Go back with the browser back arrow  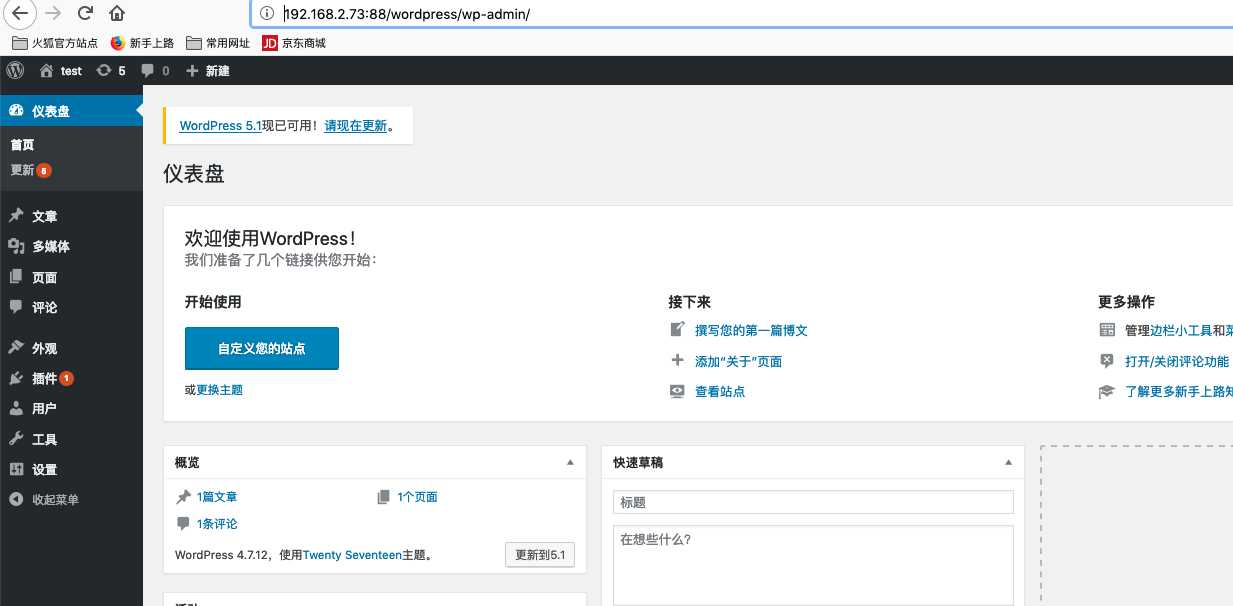tap(19, 14)
